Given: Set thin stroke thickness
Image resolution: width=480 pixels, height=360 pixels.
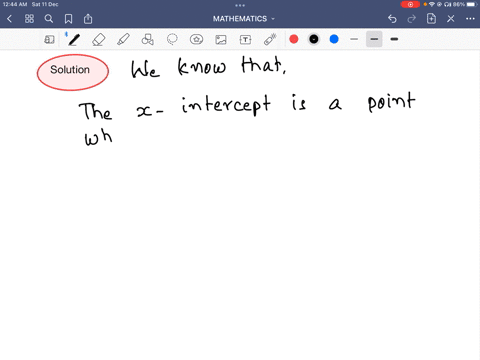Looking at the screenshot, I should [354, 39].
